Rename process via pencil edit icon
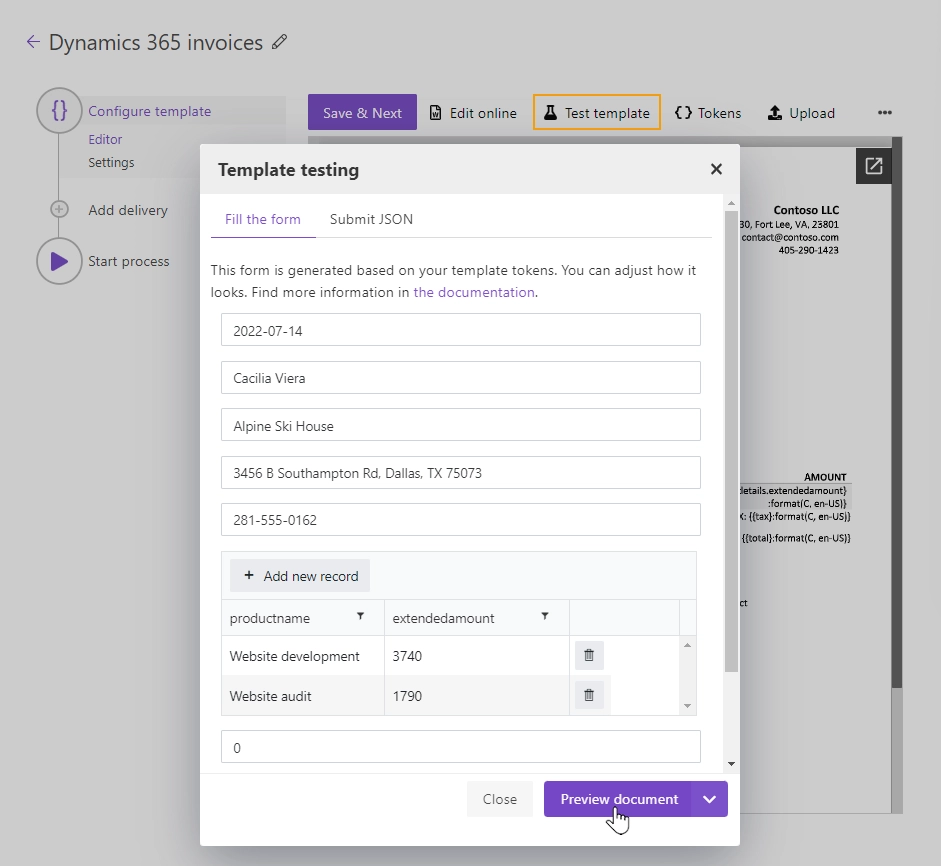 pyautogui.click(x=279, y=41)
